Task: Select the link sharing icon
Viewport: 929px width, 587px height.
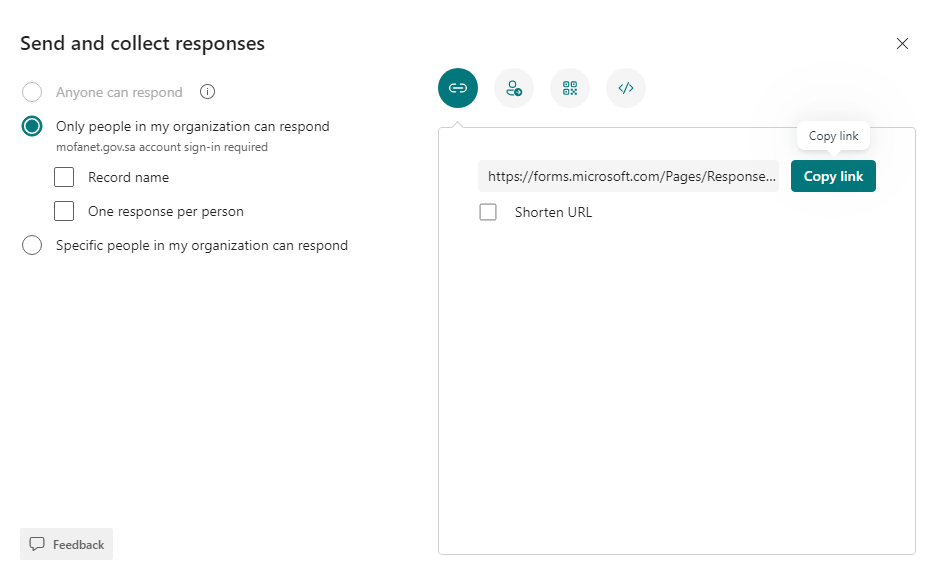Action: (458, 88)
